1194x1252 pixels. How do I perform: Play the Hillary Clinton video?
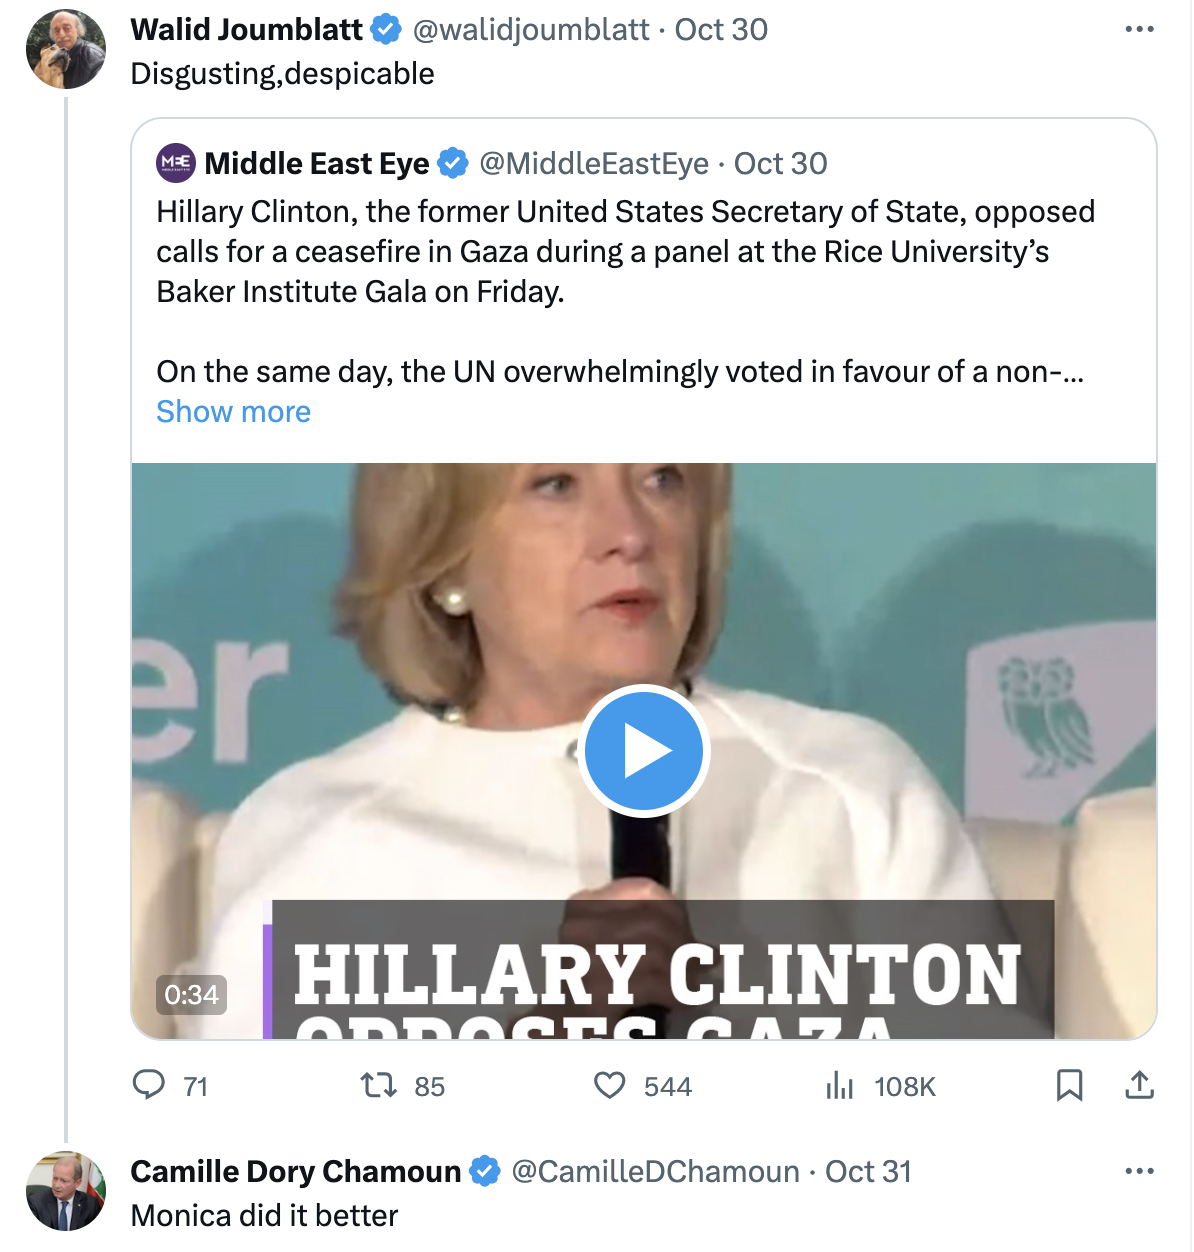click(x=643, y=751)
